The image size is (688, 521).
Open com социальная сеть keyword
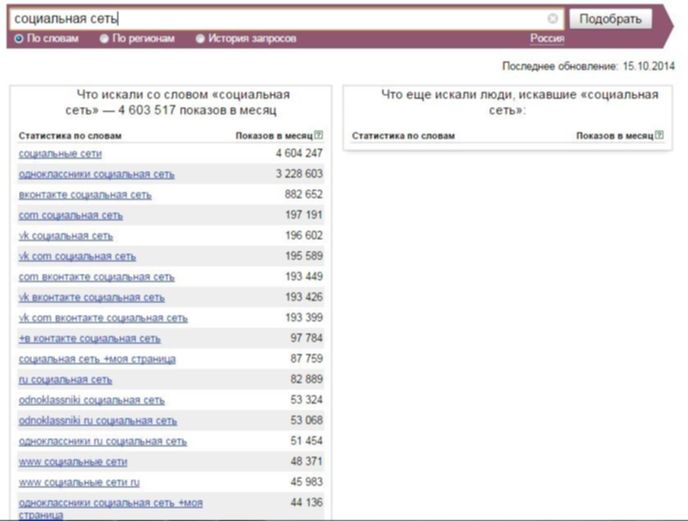pyautogui.click(x=70, y=215)
